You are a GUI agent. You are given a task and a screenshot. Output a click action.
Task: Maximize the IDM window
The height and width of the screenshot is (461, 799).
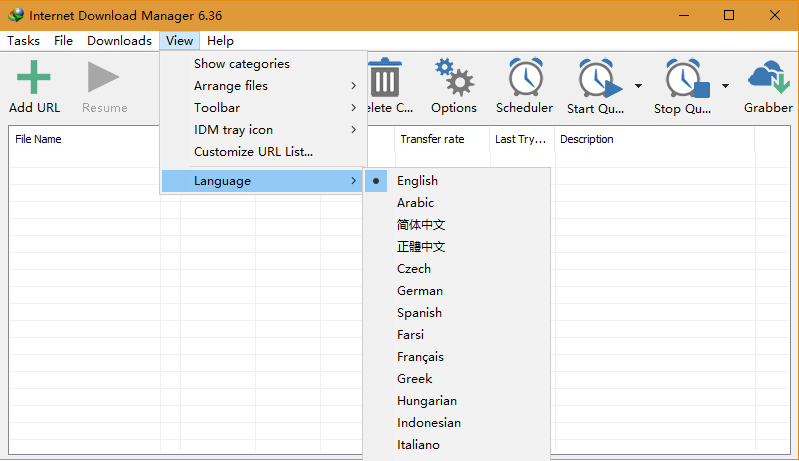pyautogui.click(x=729, y=15)
